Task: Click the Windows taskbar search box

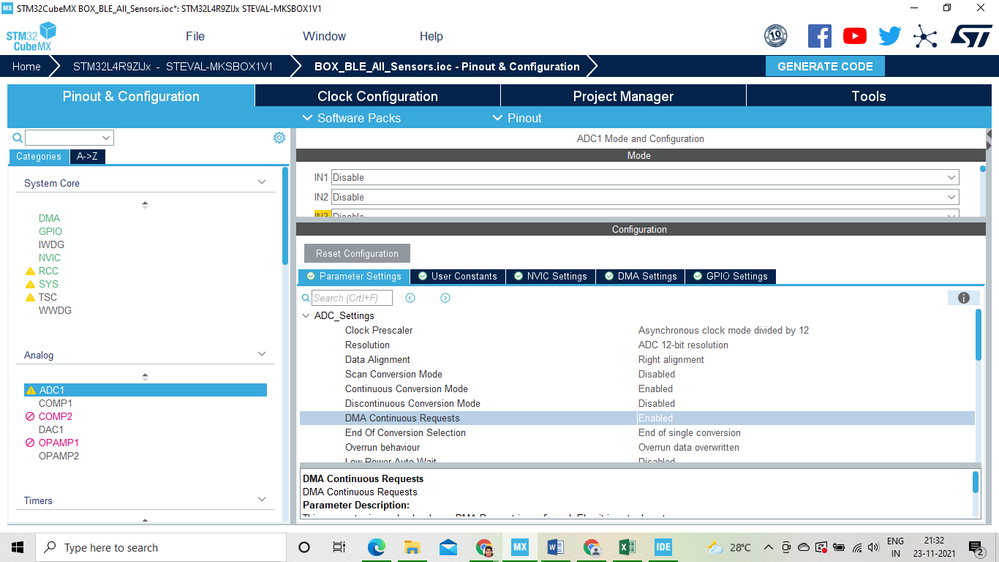Action: [163, 547]
